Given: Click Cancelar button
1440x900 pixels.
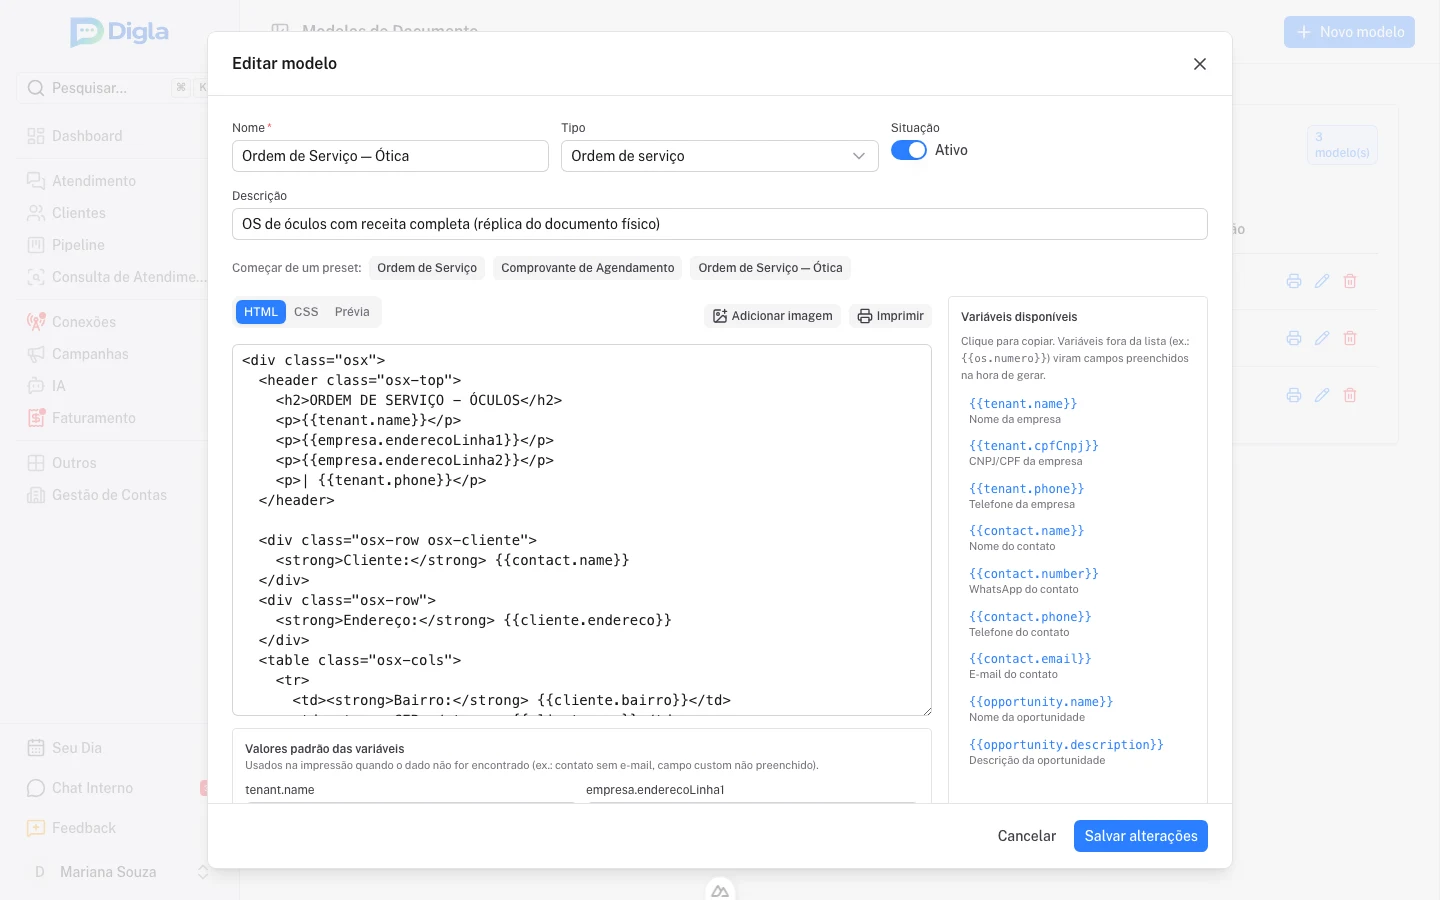Looking at the screenshot, I should [1026, 836].
